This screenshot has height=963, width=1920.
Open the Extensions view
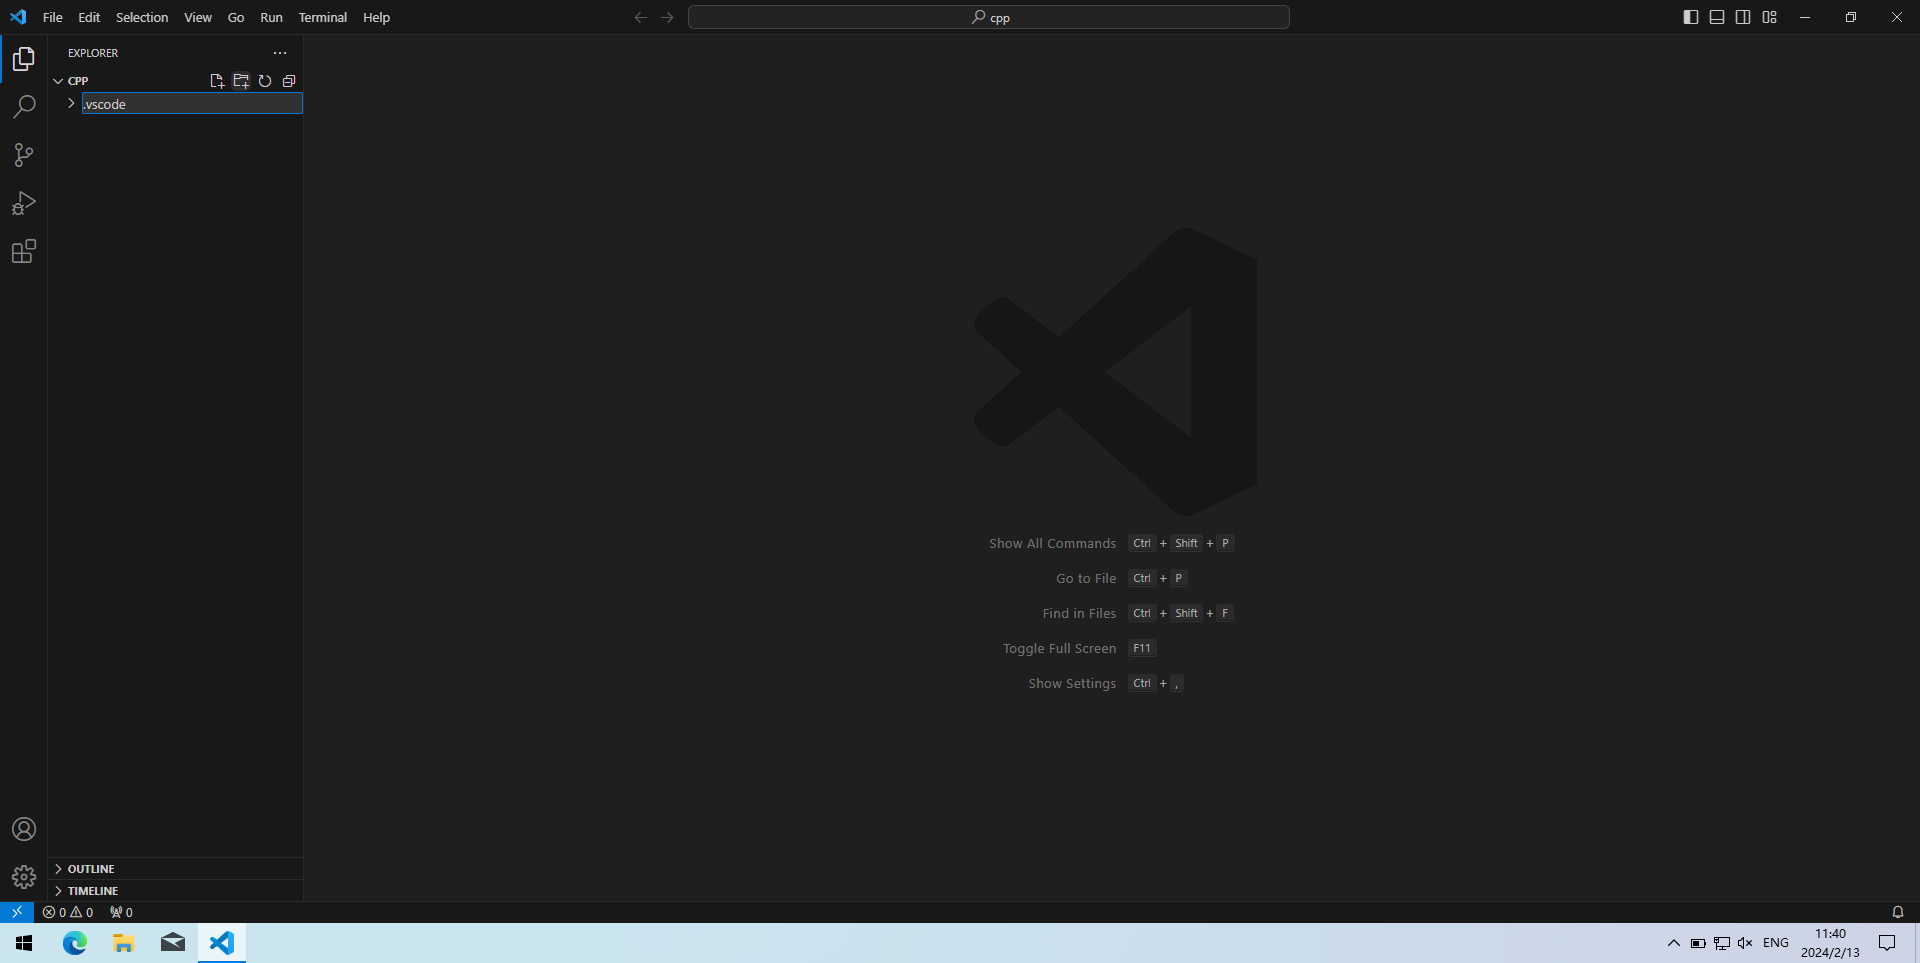click(24, 251)
